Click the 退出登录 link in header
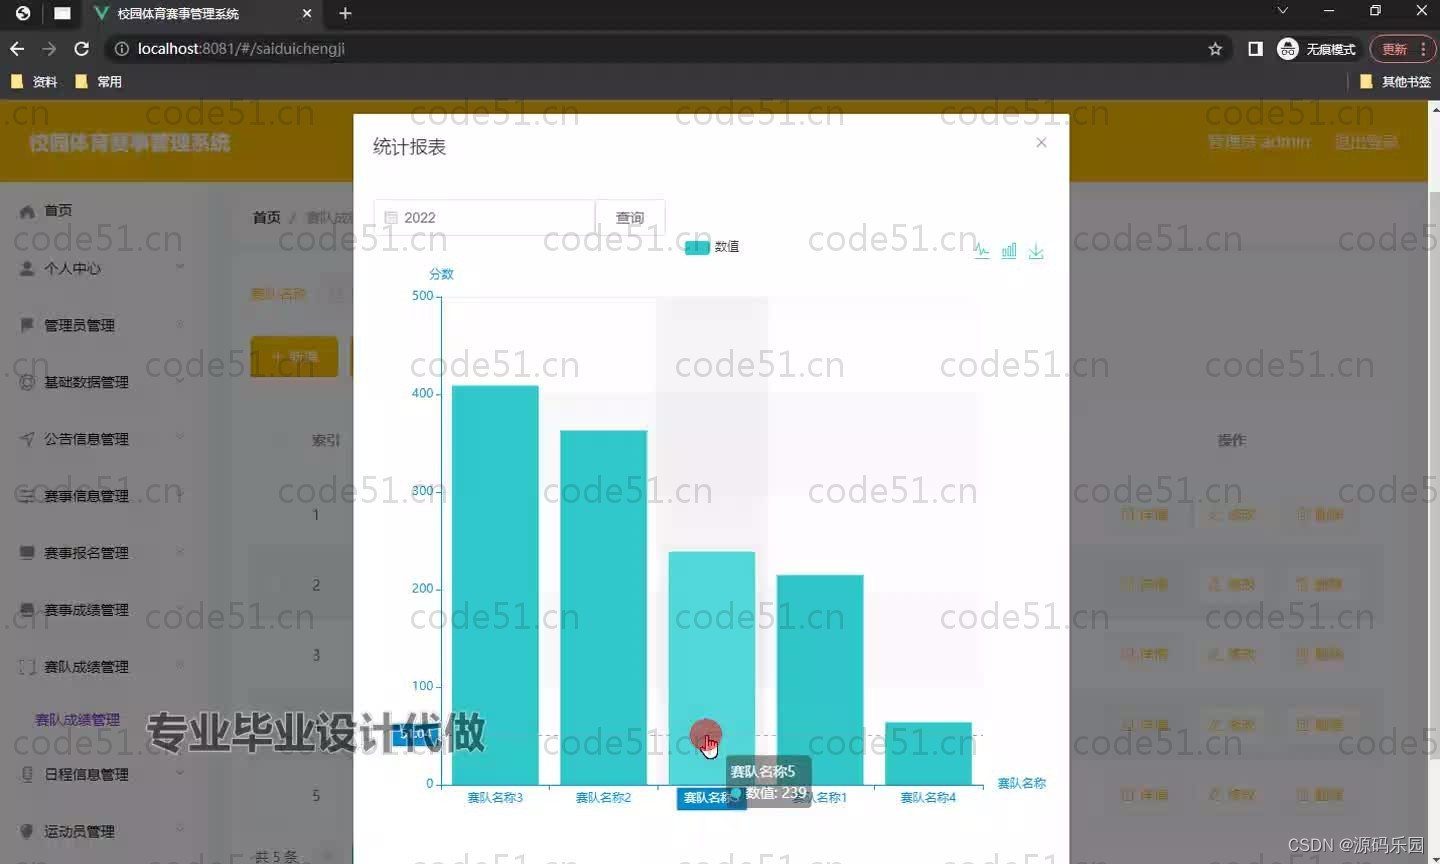Viewport: 1440px width, 864px height. pos(1366,142)
